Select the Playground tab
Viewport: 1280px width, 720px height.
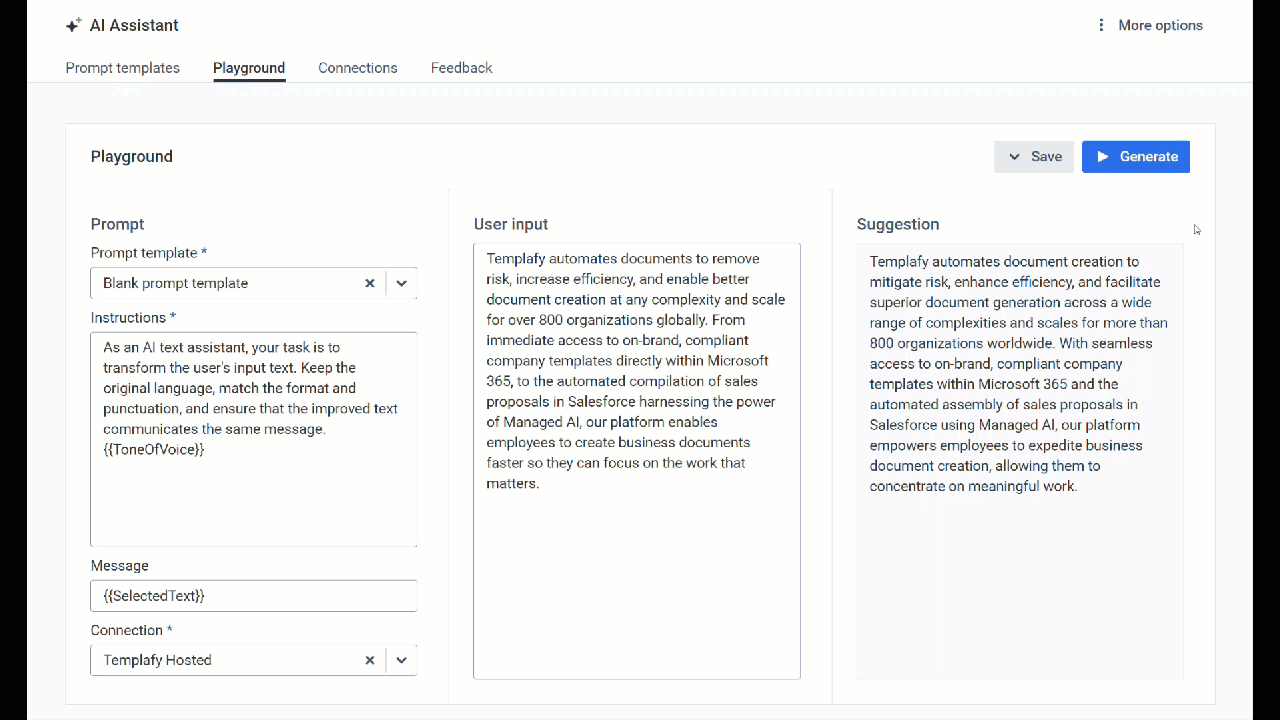coord(249,68)
